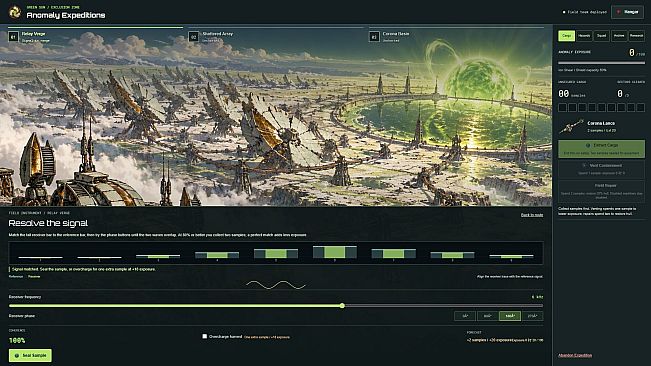Open the Shattered Array stage tab
Viewport: 651px width, 366px height.
(276, 36)
